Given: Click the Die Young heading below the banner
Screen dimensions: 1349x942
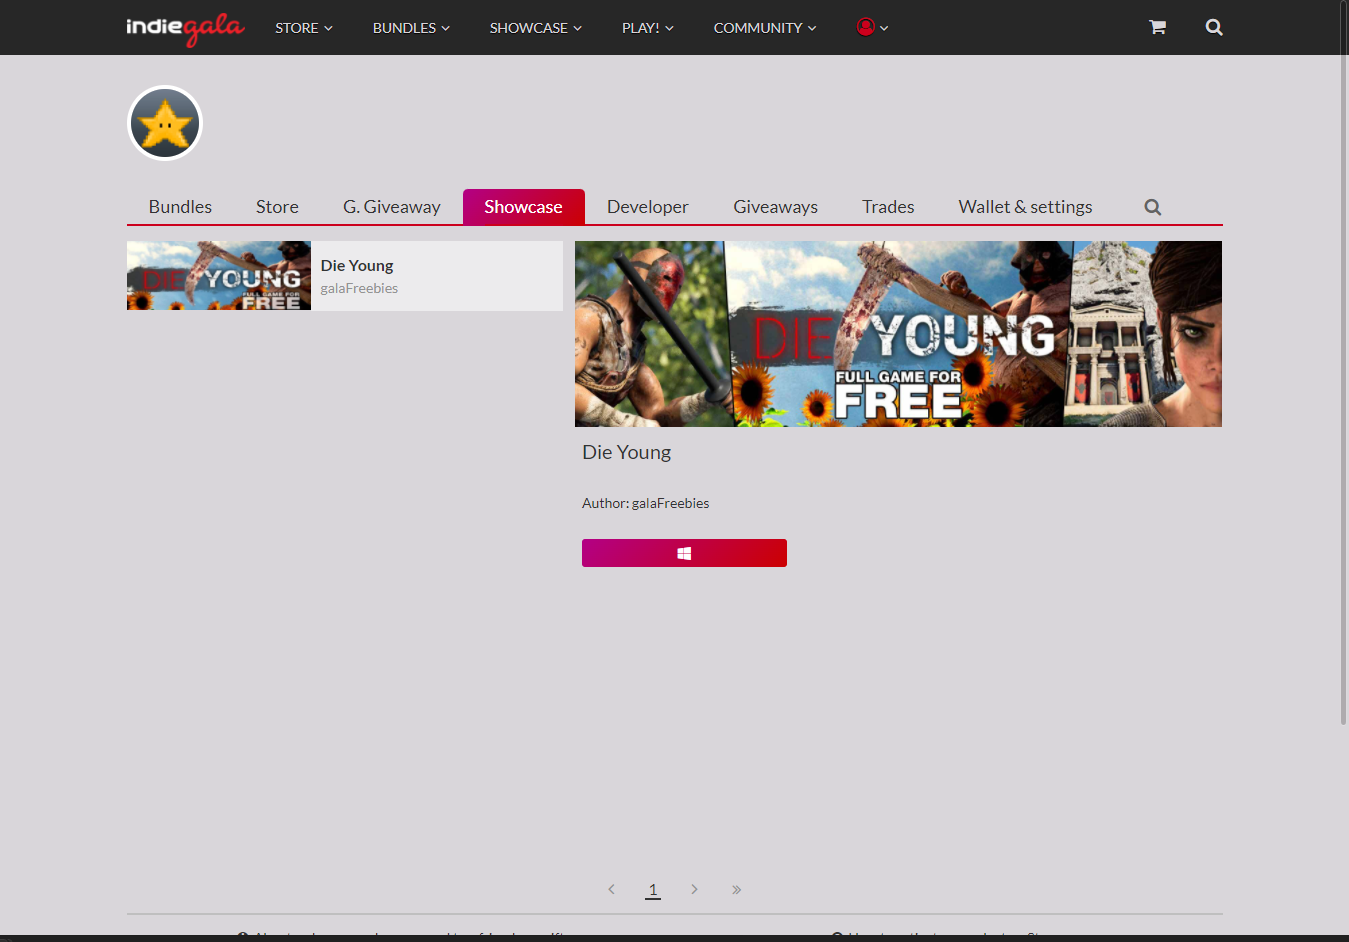Looking at the screenshot, I should click(x=626, y=452).
